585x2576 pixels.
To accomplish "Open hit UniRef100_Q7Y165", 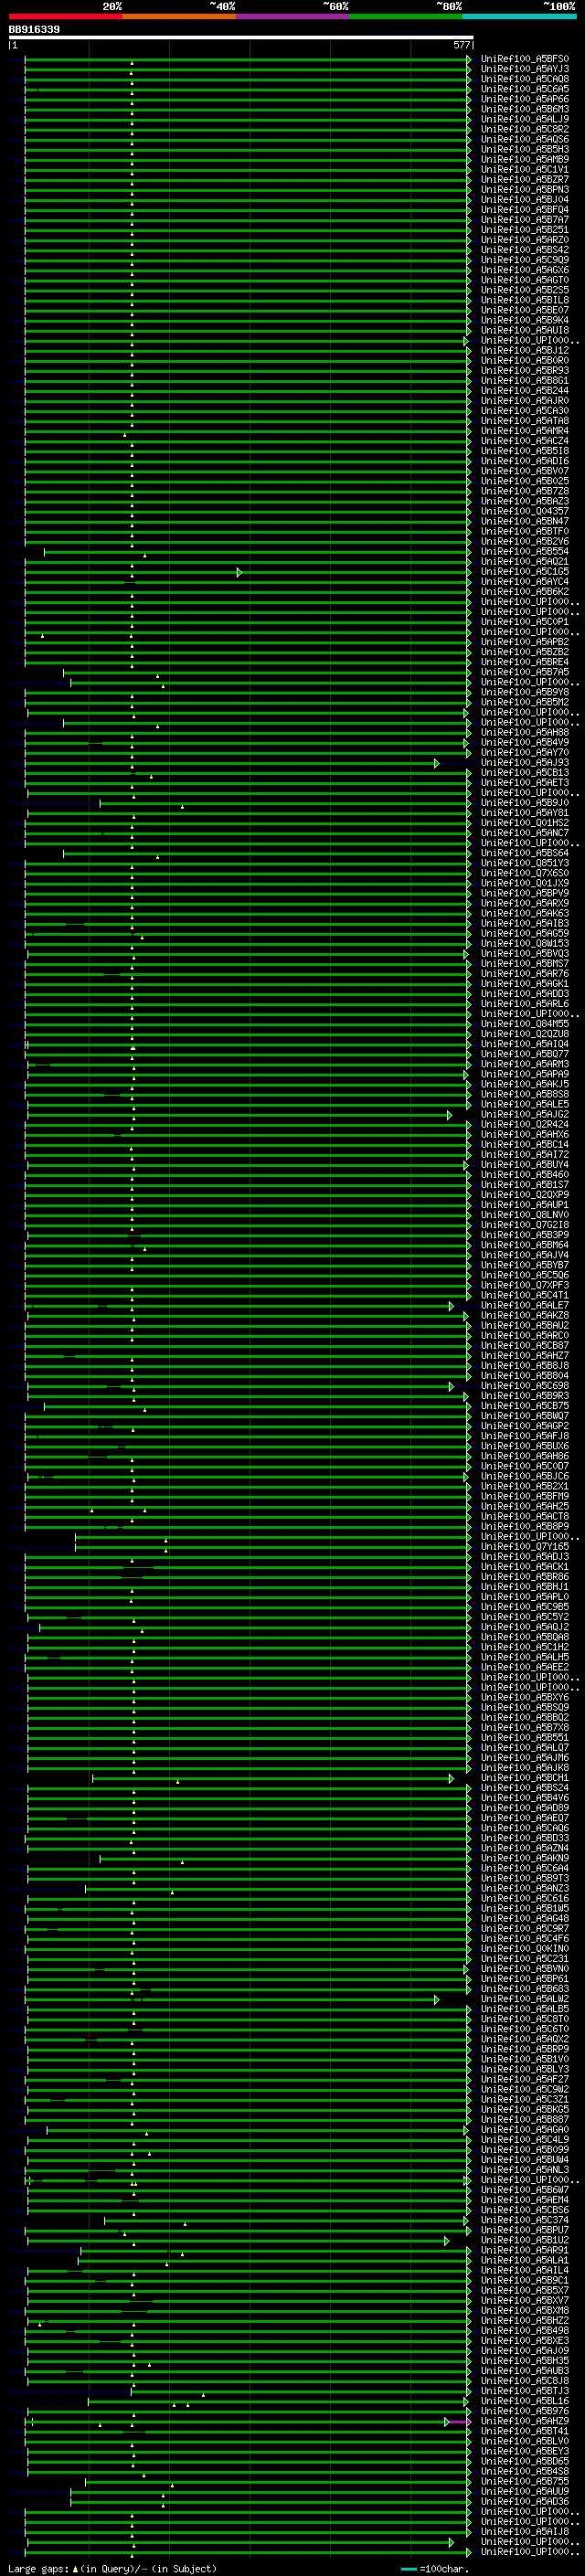I will [525, 1547].
